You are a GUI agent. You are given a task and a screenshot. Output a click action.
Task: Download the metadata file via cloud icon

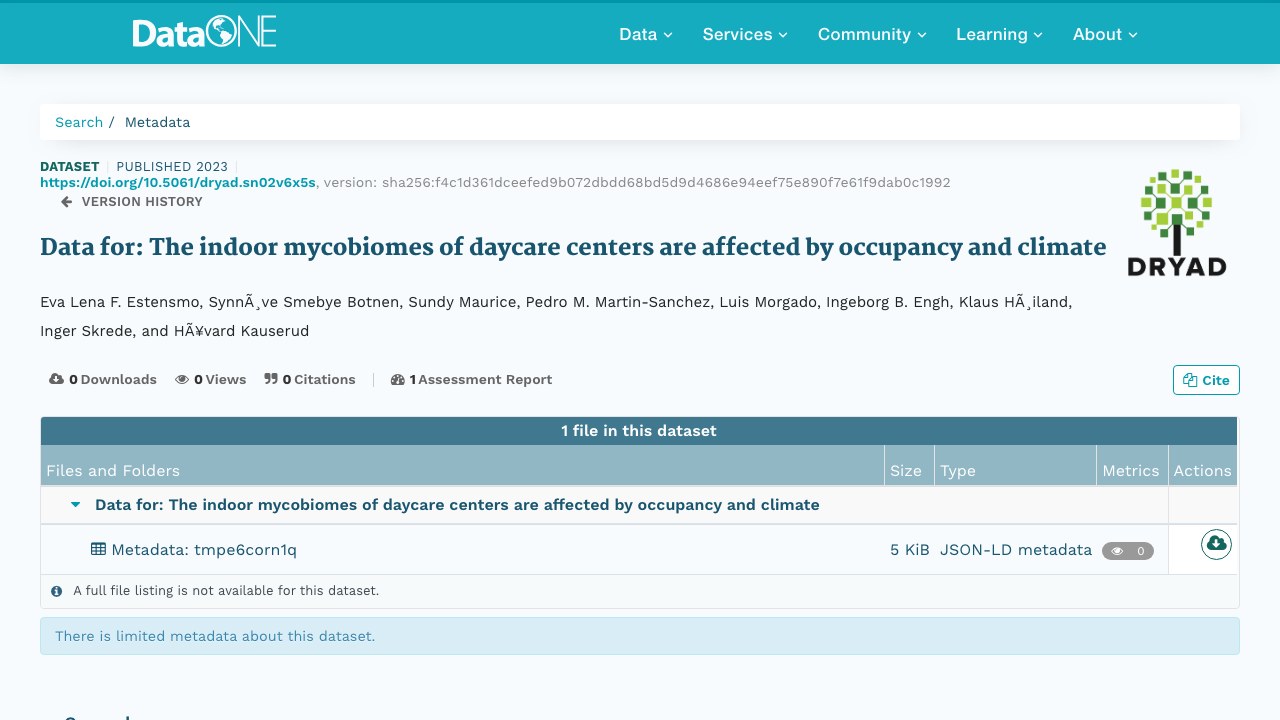pyautogui.click(x=1216, y=544)
